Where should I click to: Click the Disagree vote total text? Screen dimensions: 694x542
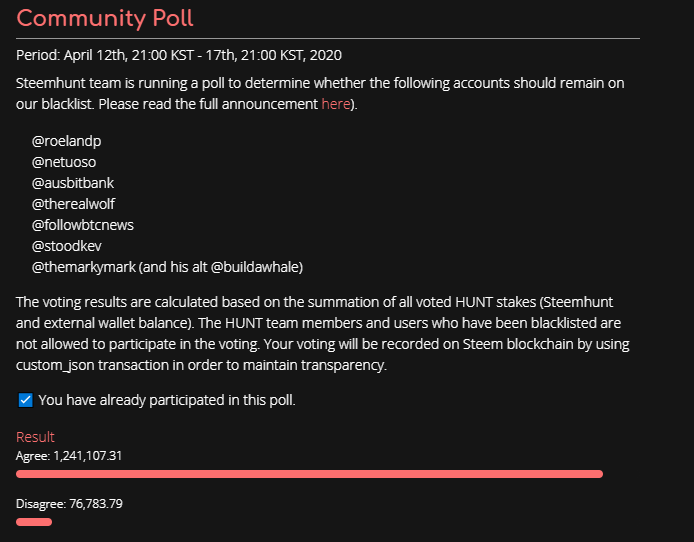[70, 504]
